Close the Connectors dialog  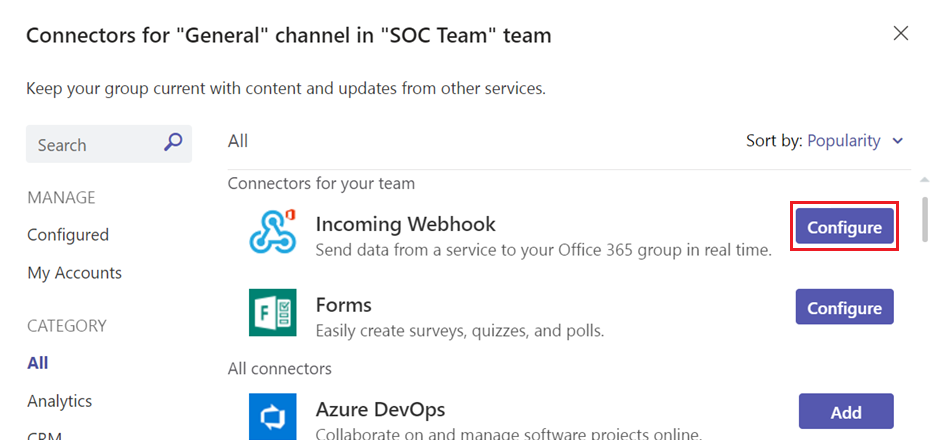(x=901, y=33)
